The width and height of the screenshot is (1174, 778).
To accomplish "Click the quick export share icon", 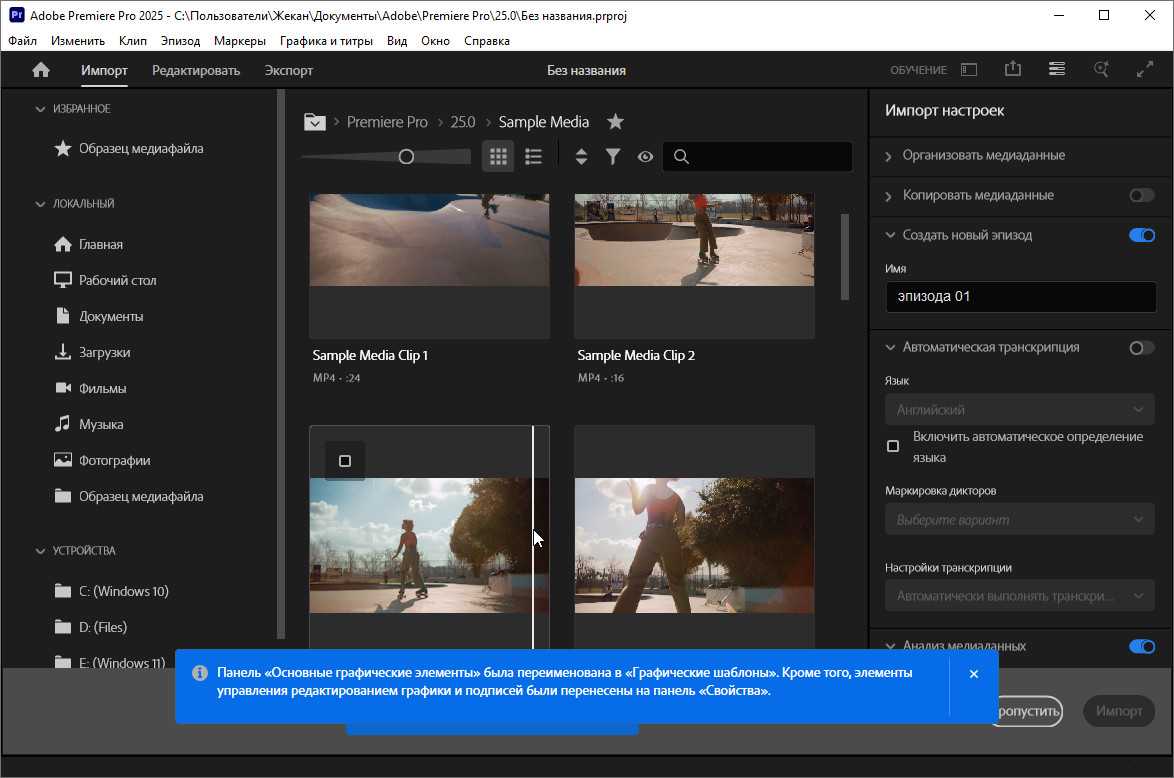I will tap(1013, 70).
